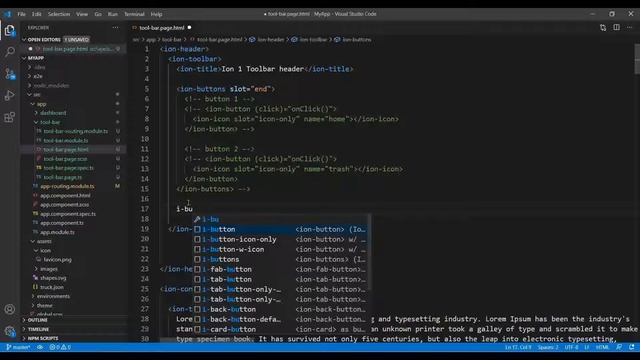Viewport: 640px width, 360px height.
Task: Expand the Timeline section
Action: coord(74,329)
